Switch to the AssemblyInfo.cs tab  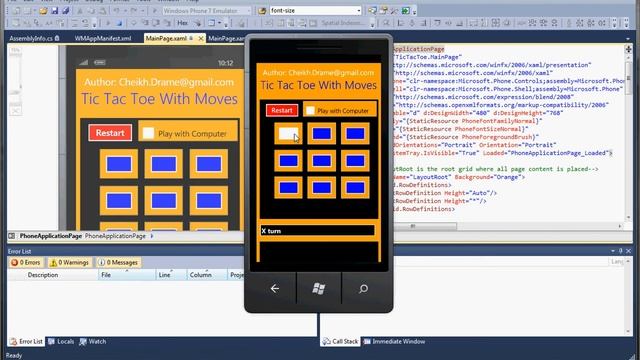tap(34, 38)
